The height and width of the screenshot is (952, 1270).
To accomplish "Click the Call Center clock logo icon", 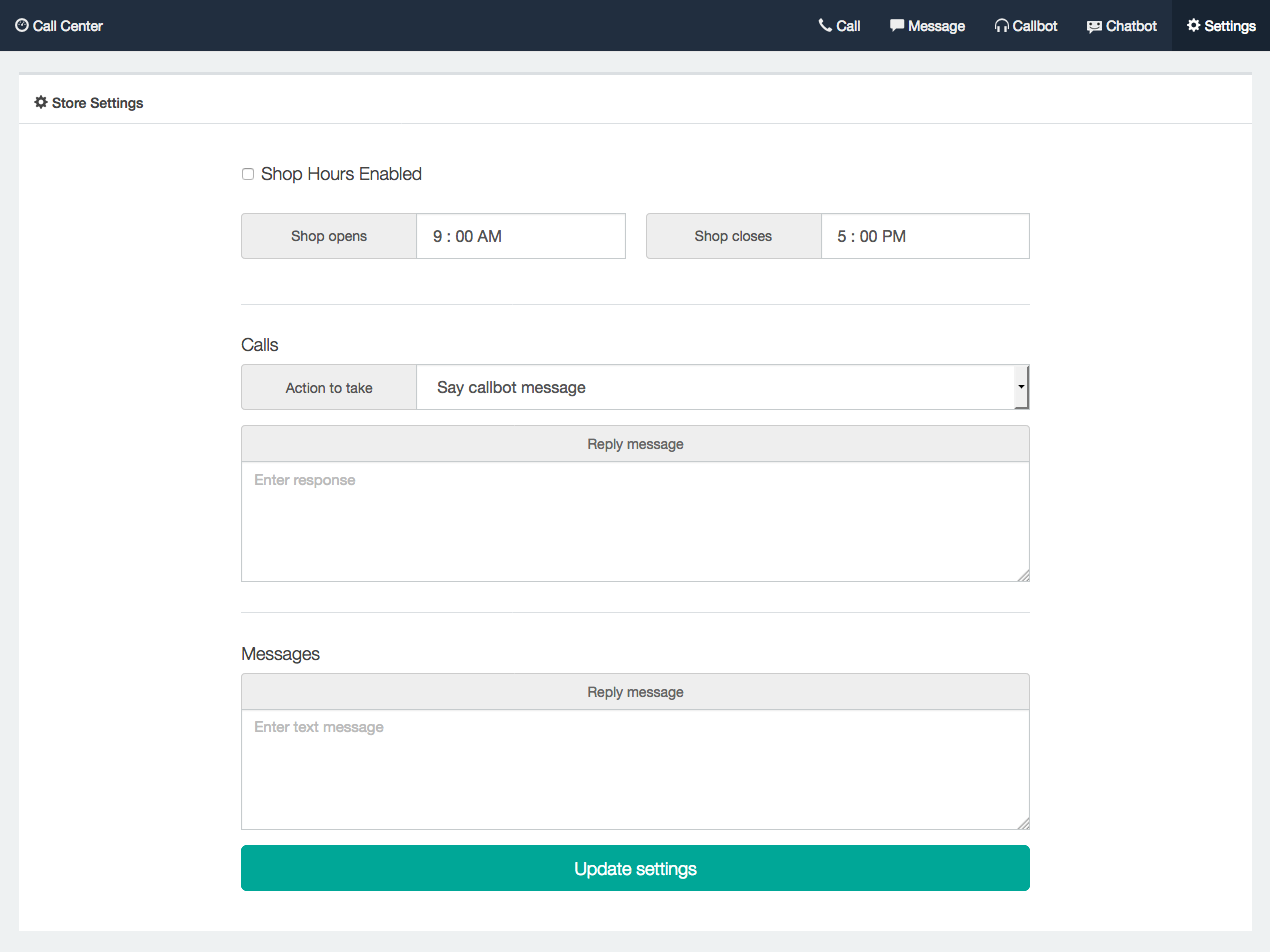I will click(21, 25).
